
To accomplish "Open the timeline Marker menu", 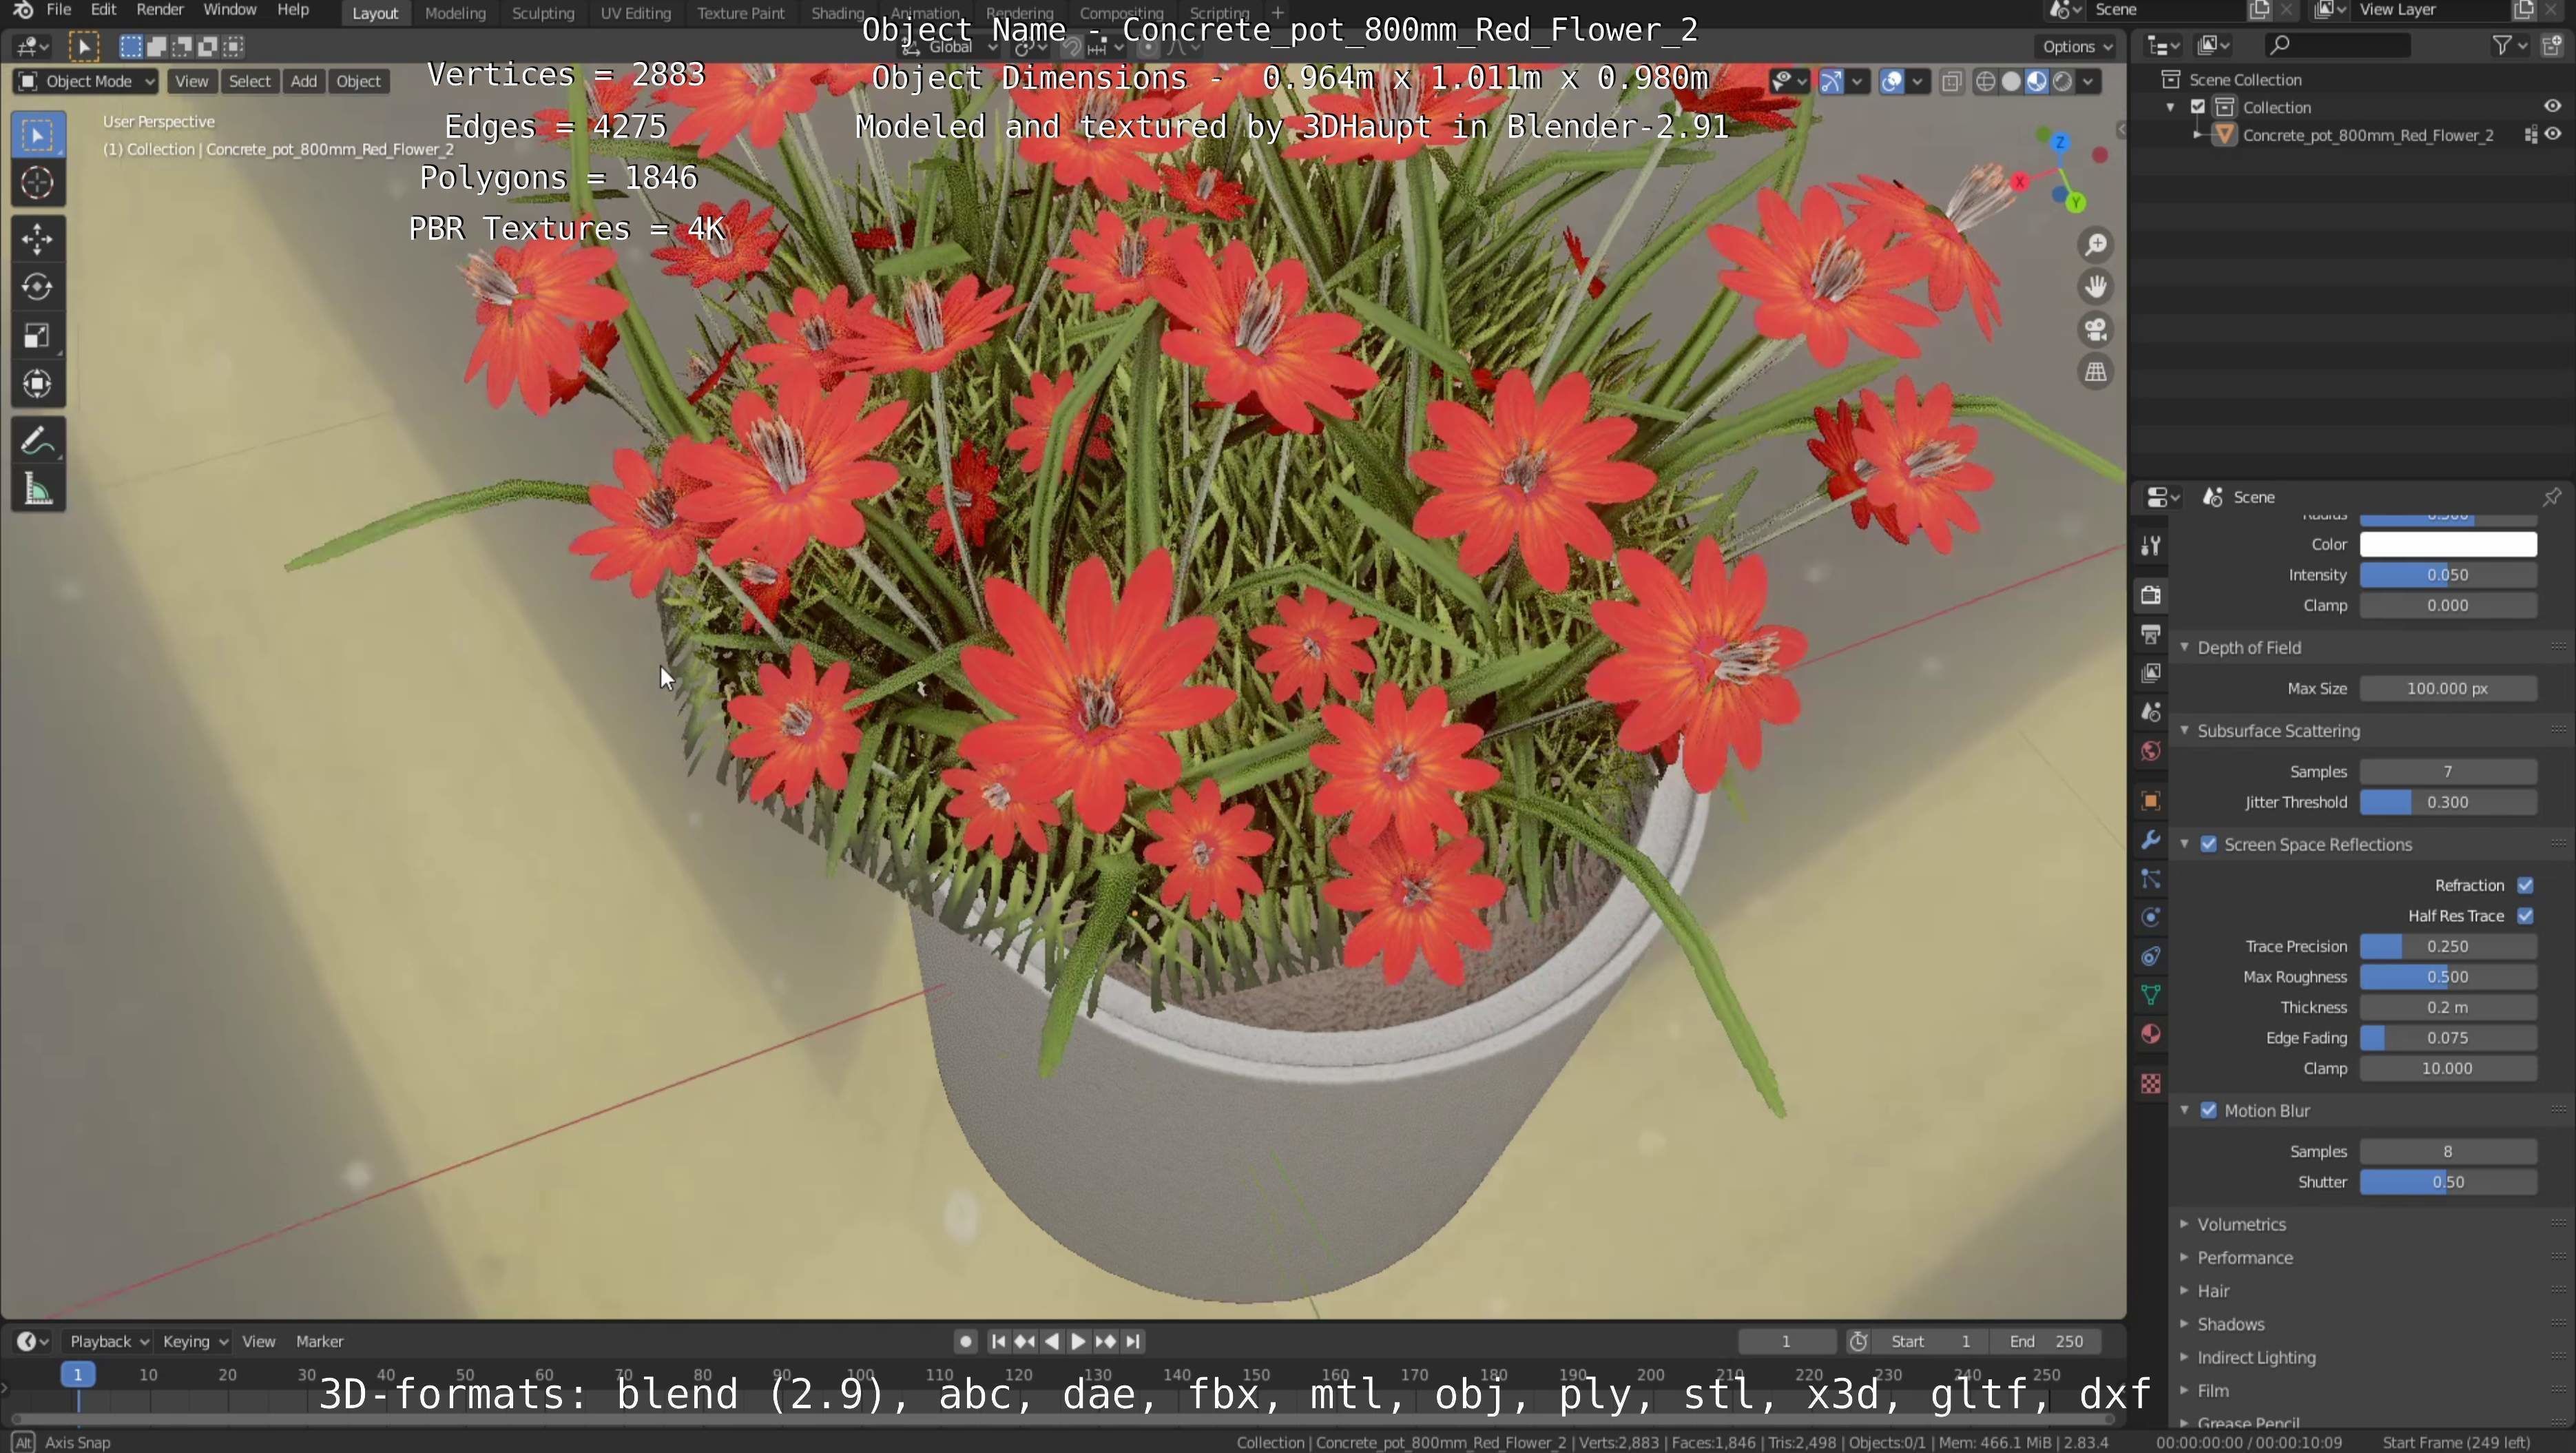I will pos(319,1341).
